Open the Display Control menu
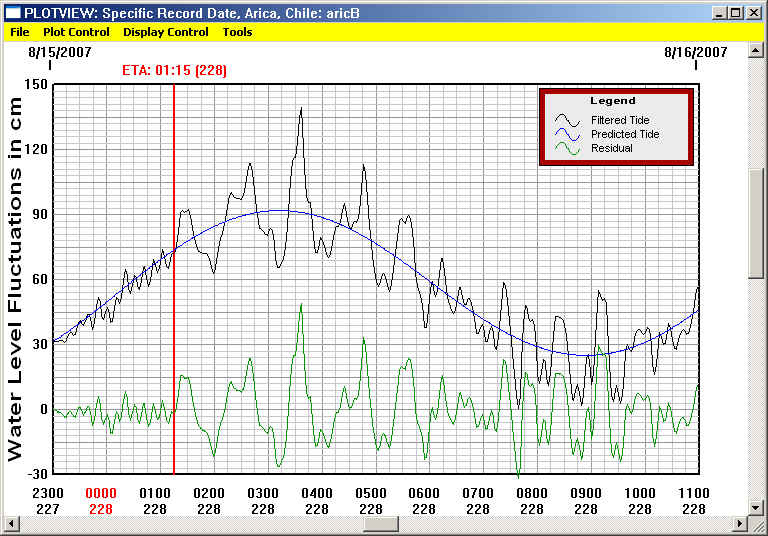The width and height of the screenshot is (768, 536). [166, 32]
